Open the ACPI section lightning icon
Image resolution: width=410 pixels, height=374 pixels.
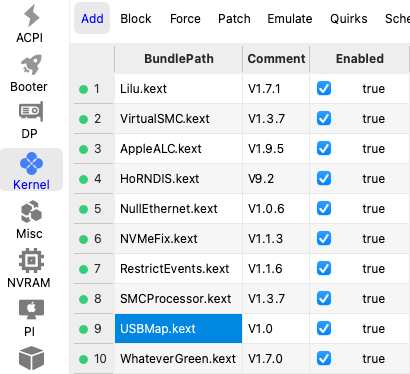click(x=31, y=15)
